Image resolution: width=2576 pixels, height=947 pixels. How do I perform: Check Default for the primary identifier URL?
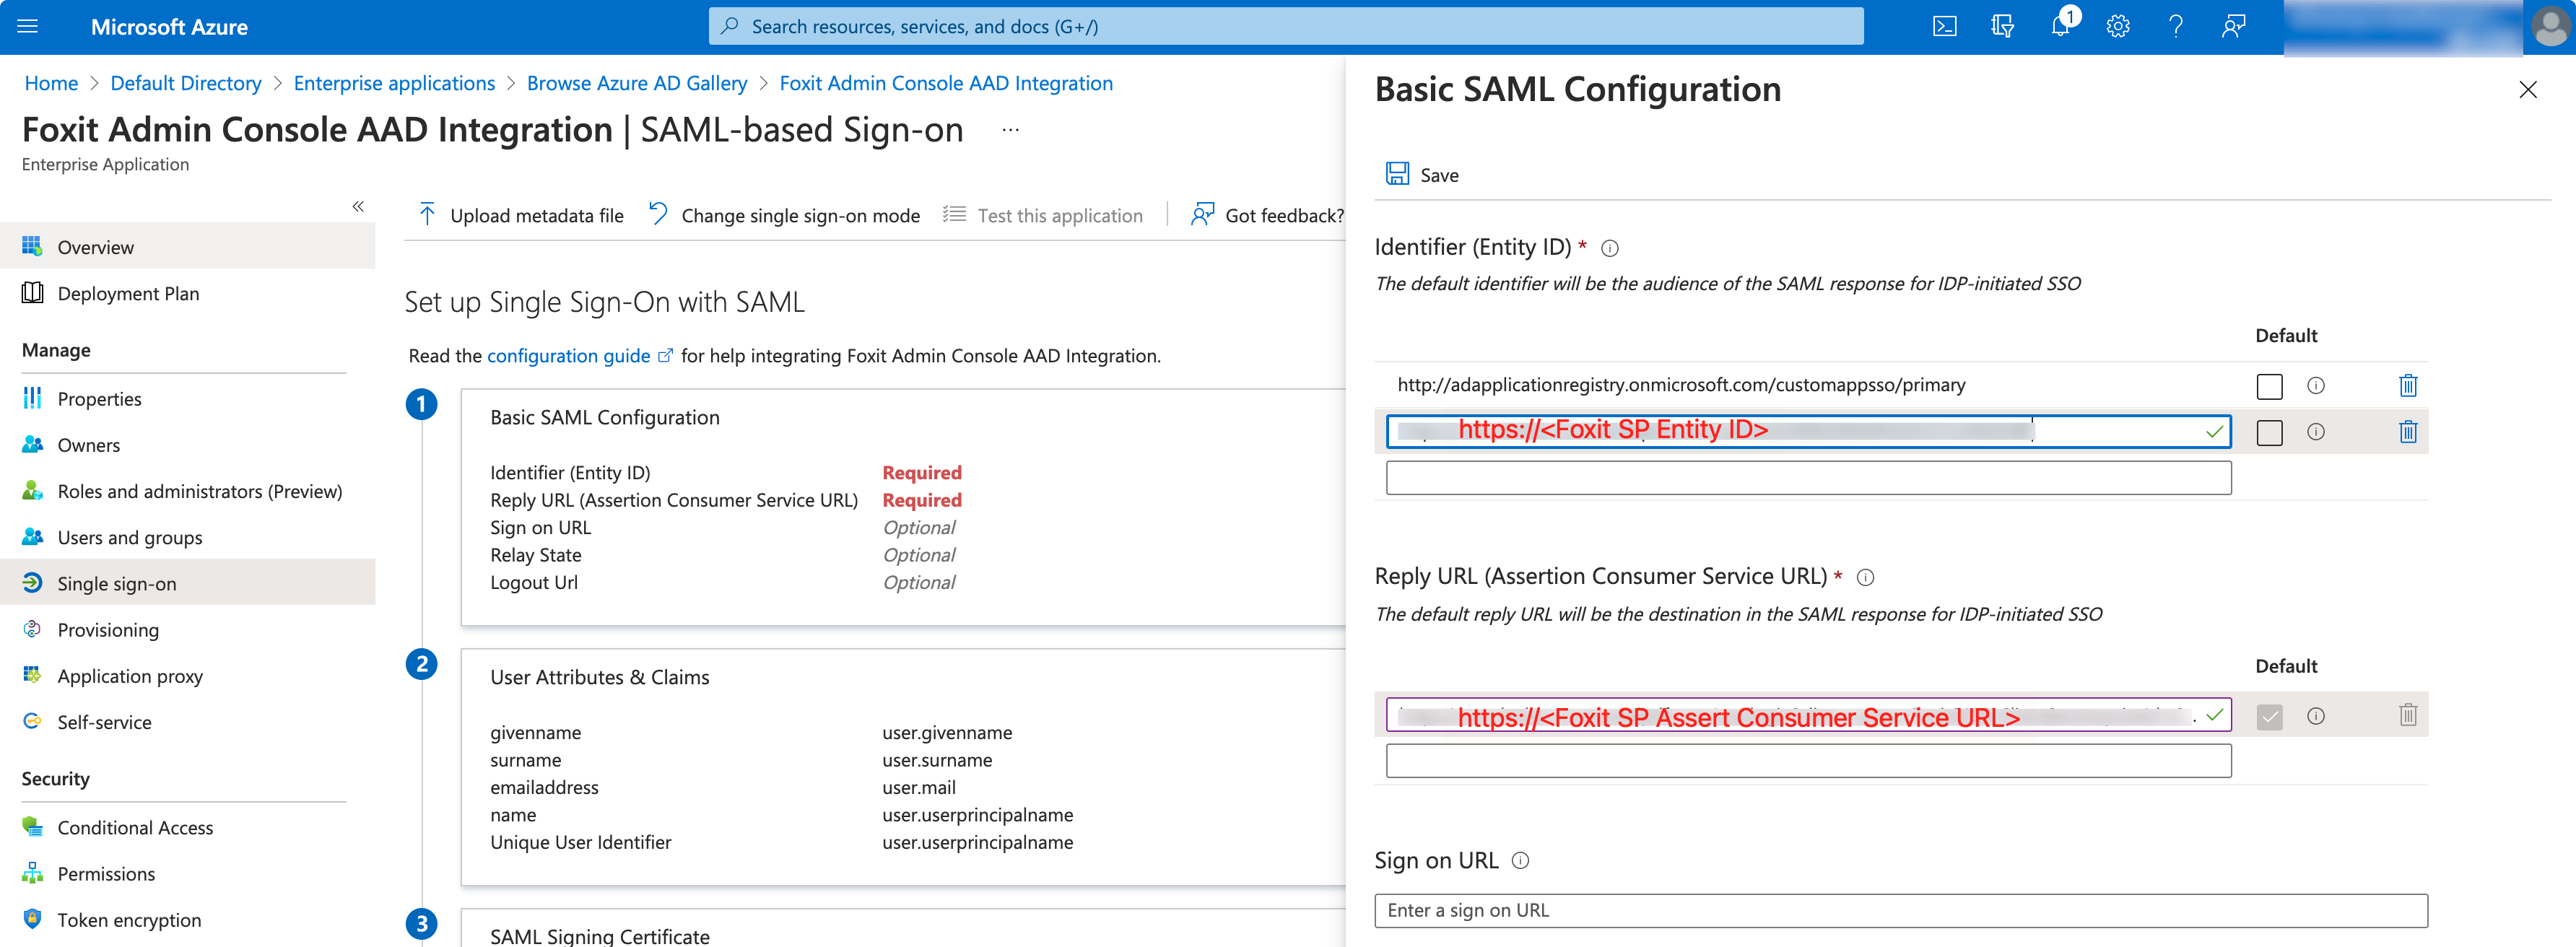(2269, 386)
